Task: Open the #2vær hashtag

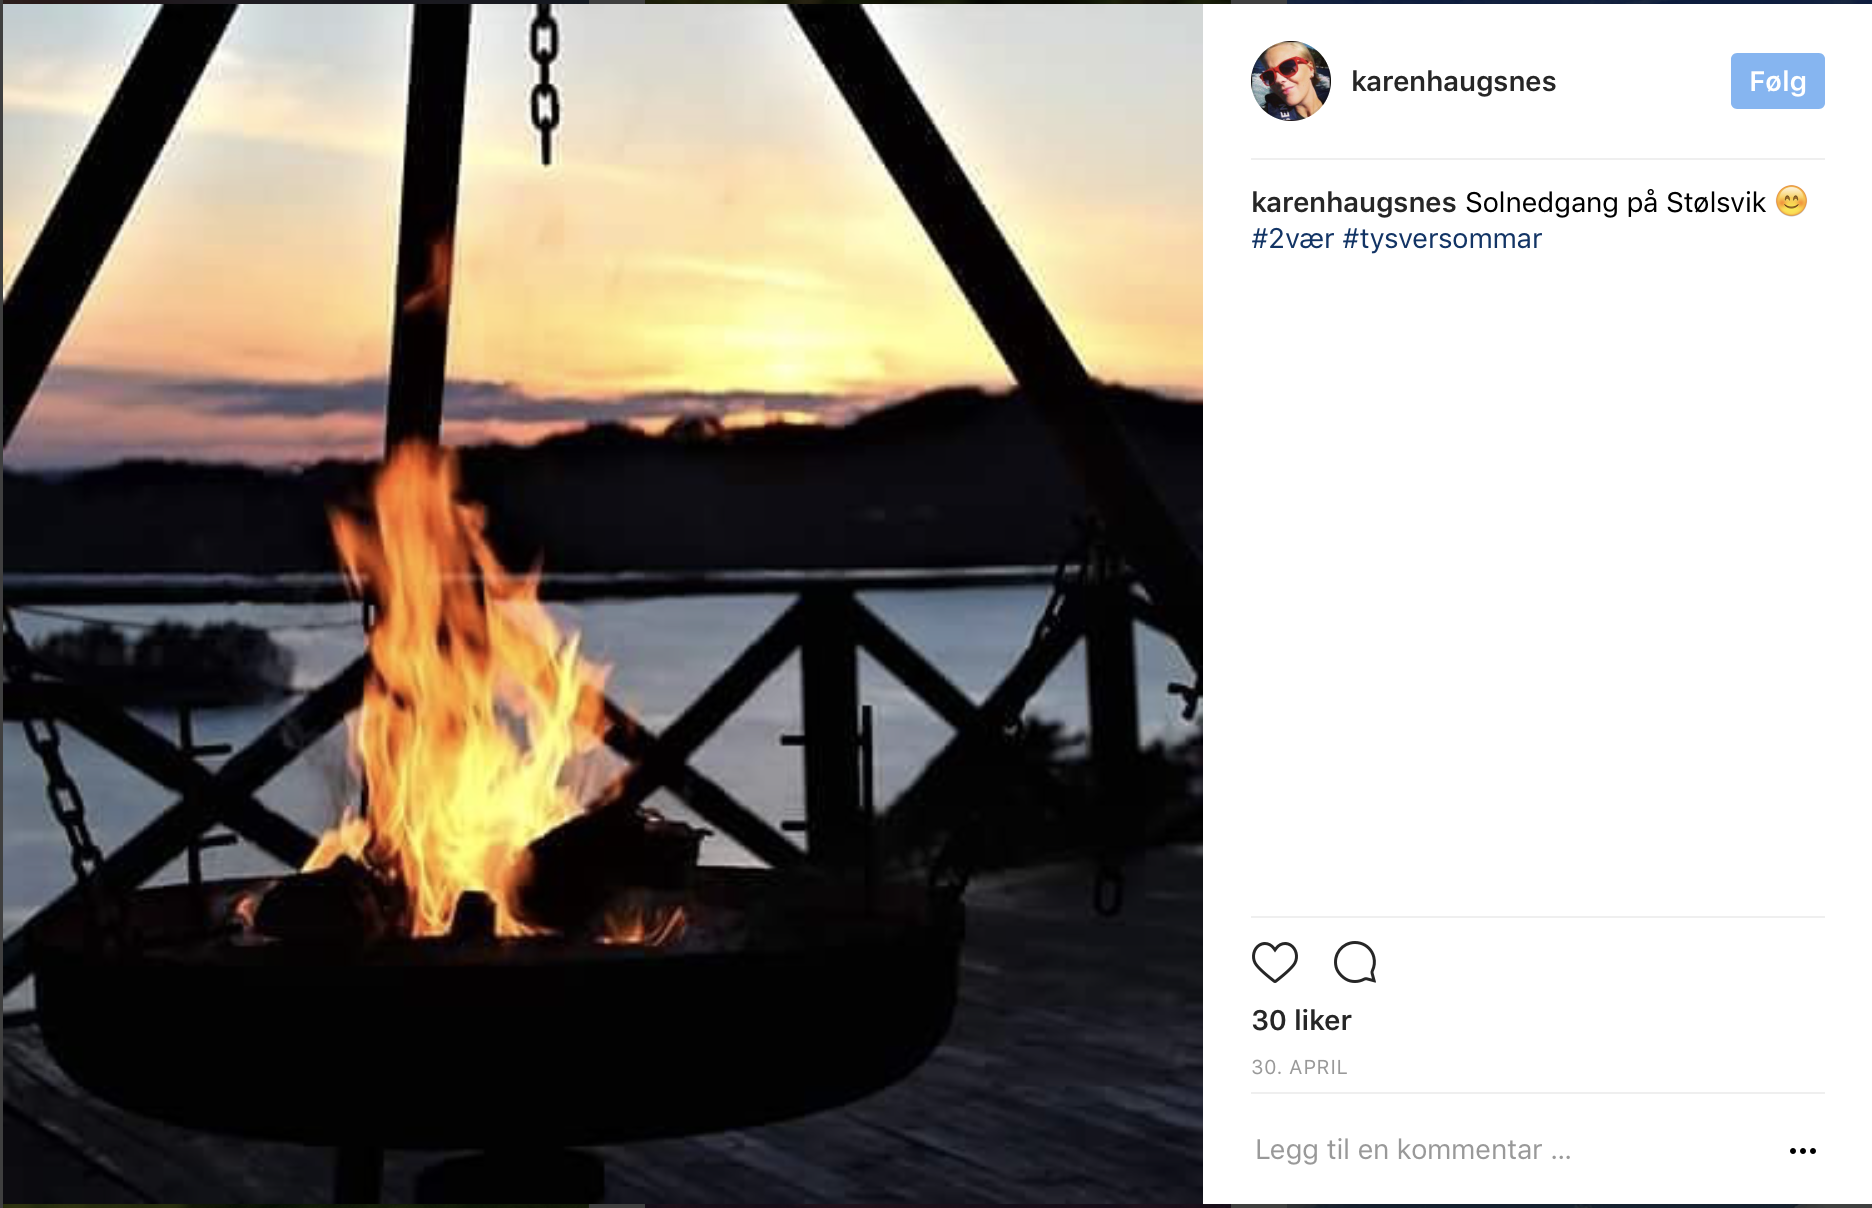Action: point(1292,239)
